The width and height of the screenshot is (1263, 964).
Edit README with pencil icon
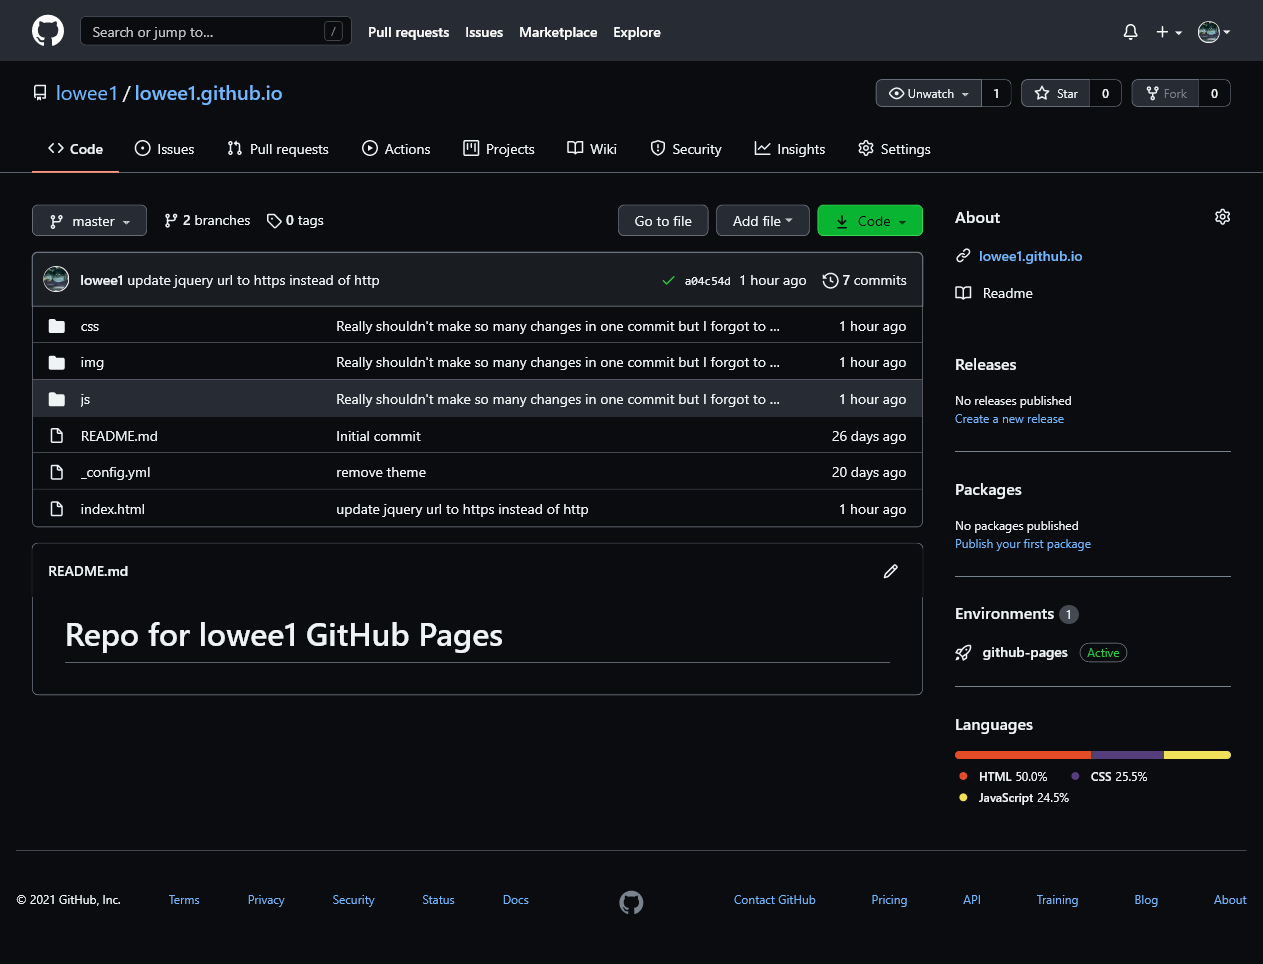pyautogui.click(x=891, y=571)
